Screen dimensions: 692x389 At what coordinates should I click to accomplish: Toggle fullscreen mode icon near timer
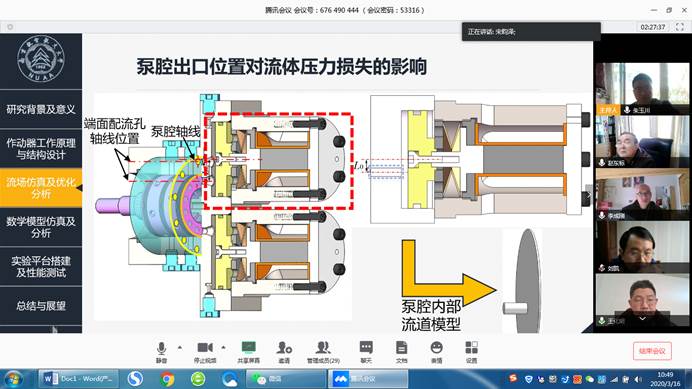[x=680, y=27]
